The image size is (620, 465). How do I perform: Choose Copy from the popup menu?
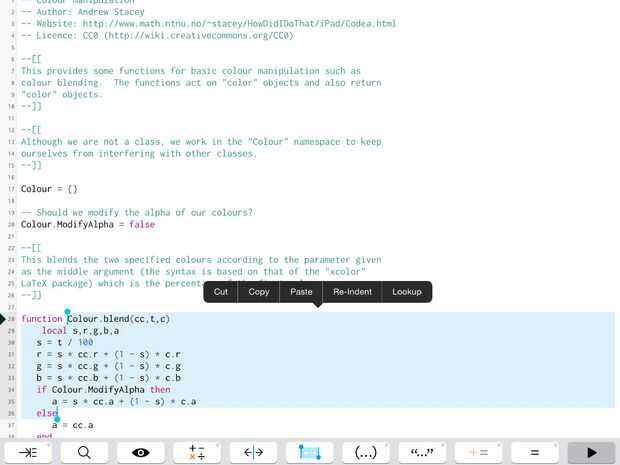(x=259, y=292)
